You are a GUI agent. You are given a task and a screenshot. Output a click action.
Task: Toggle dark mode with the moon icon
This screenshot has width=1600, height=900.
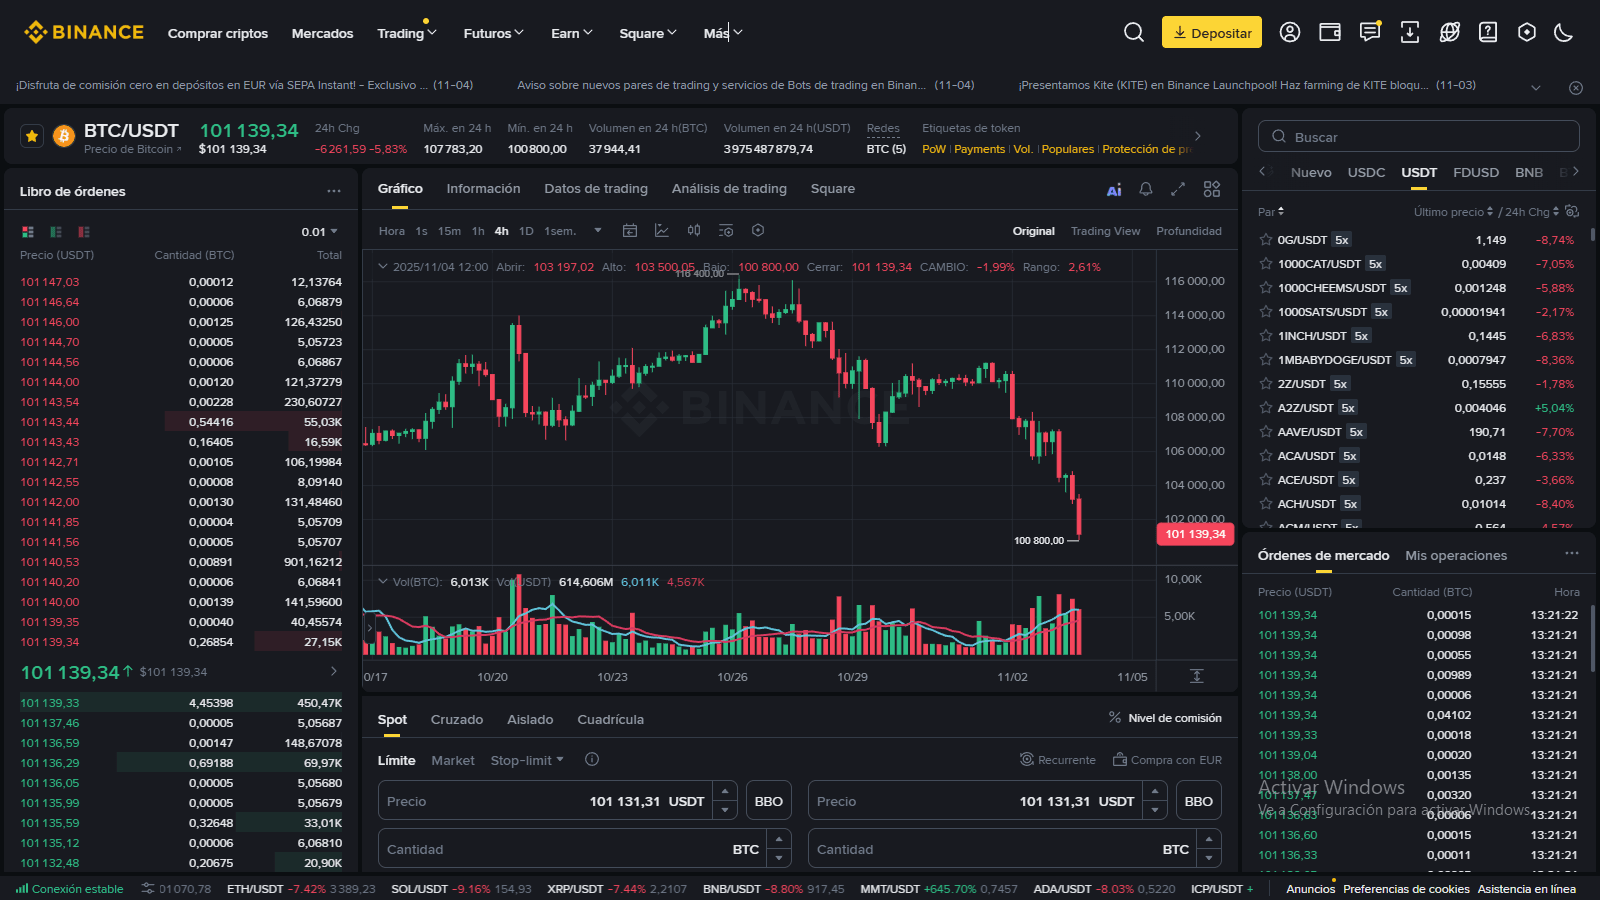click(x=1564, y=33)
